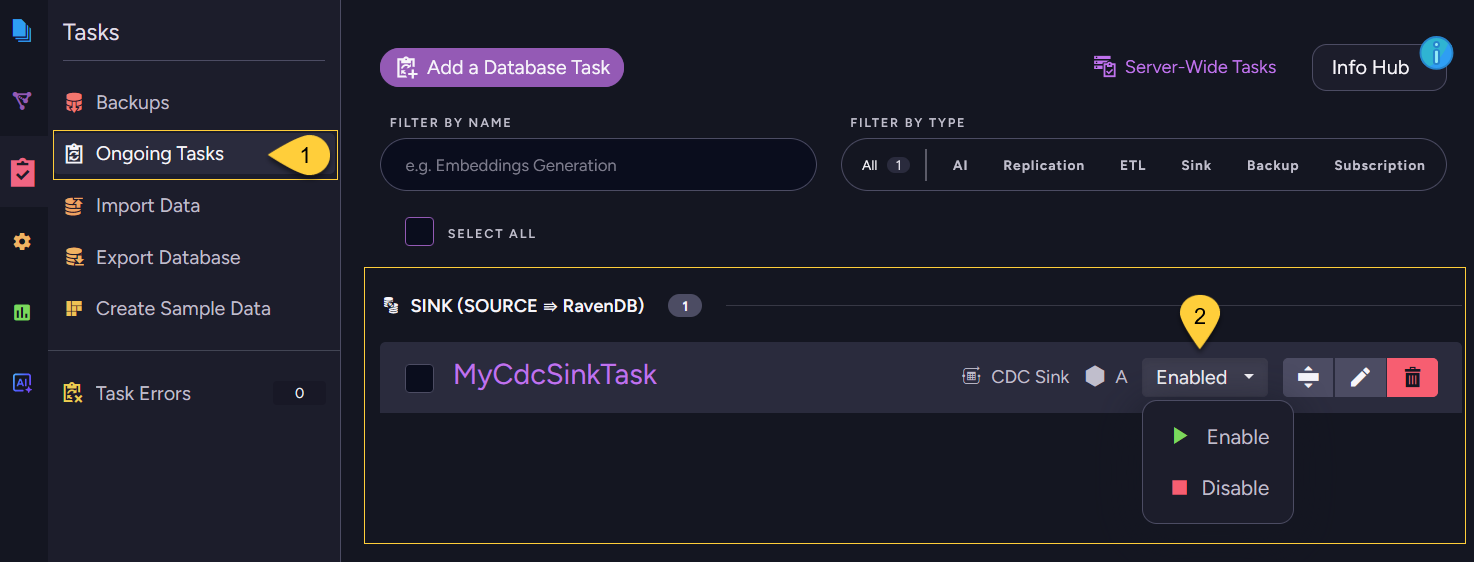This screenshot has width=1474, height=562.
Task: Click the Export Database icon
Action: click(x=74, y=258)
